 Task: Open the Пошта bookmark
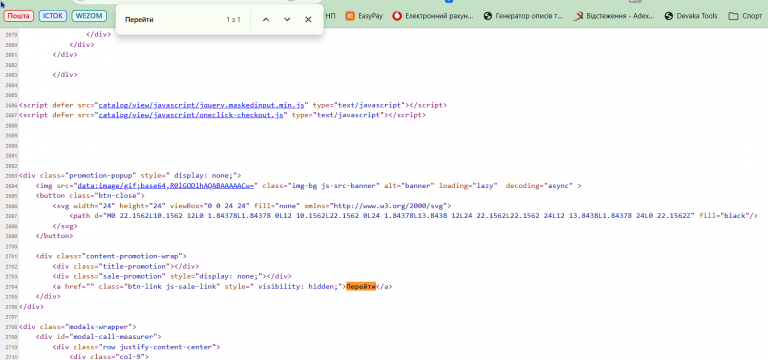click(x=19, y=16)
